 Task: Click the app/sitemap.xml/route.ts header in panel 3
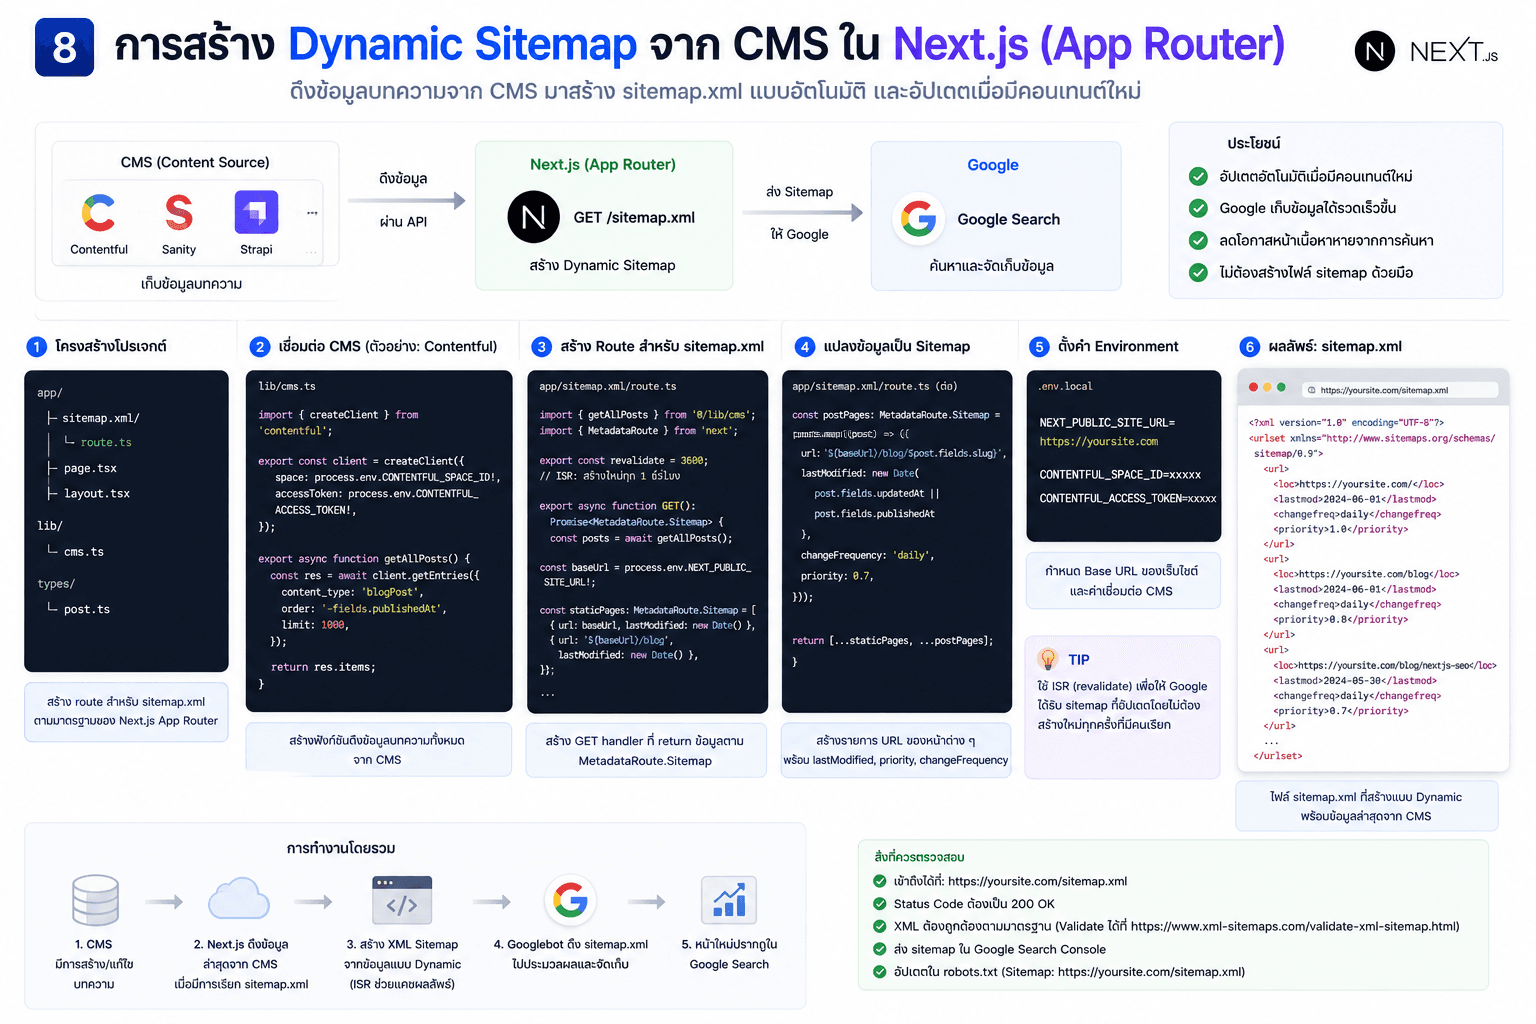(x=608, y=386)
